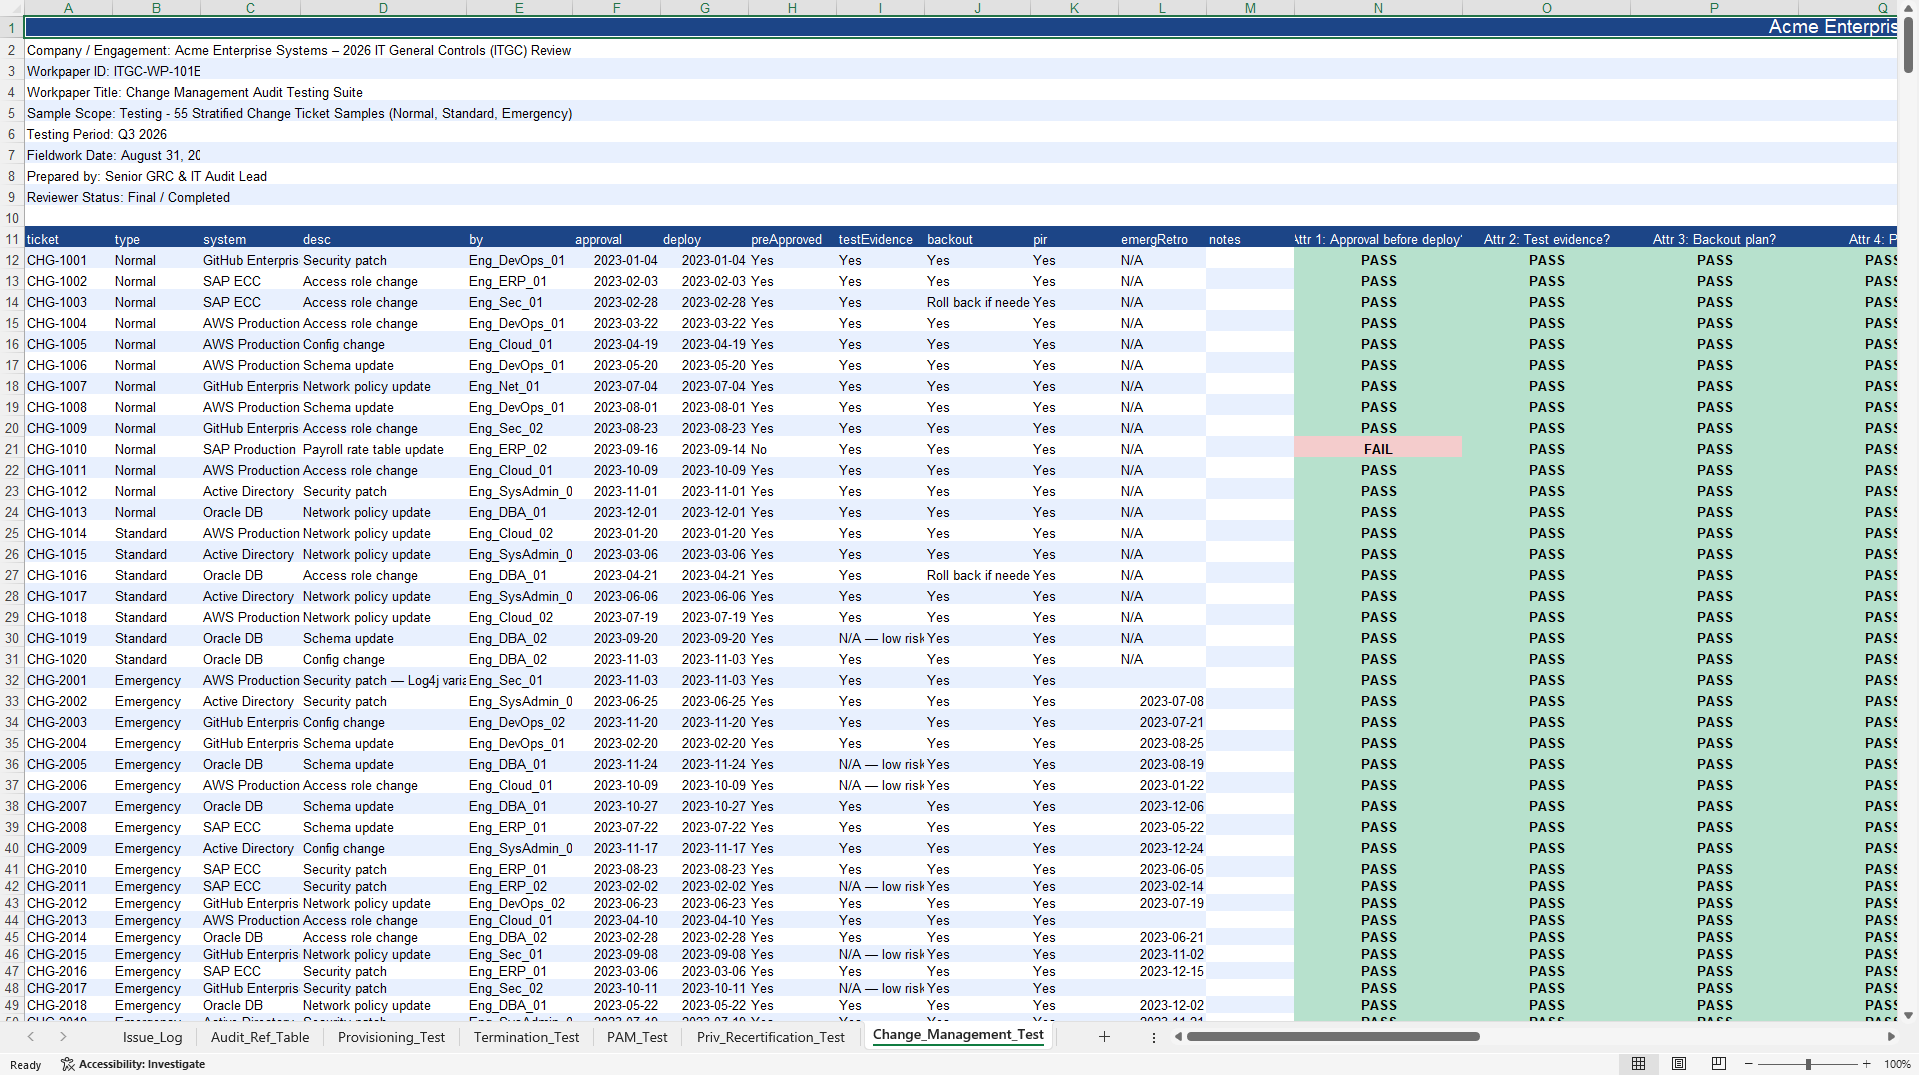Select column A header
This screenshot has width=1919, height=1075.
(x=68, y=8)
